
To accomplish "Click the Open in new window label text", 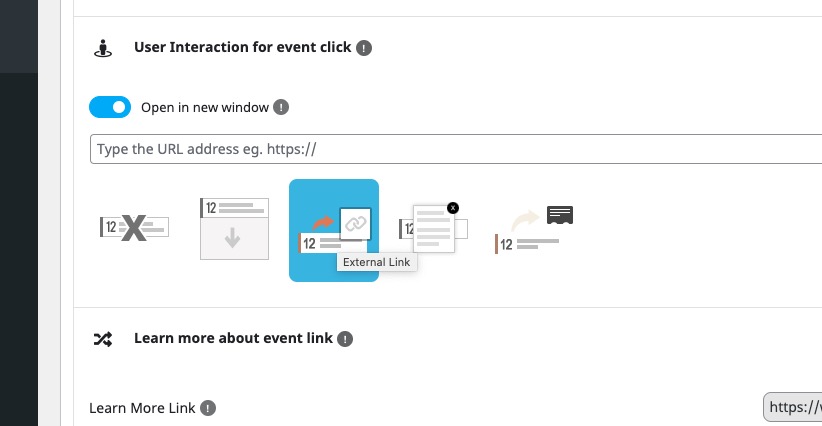I will (x=205, y=107).
